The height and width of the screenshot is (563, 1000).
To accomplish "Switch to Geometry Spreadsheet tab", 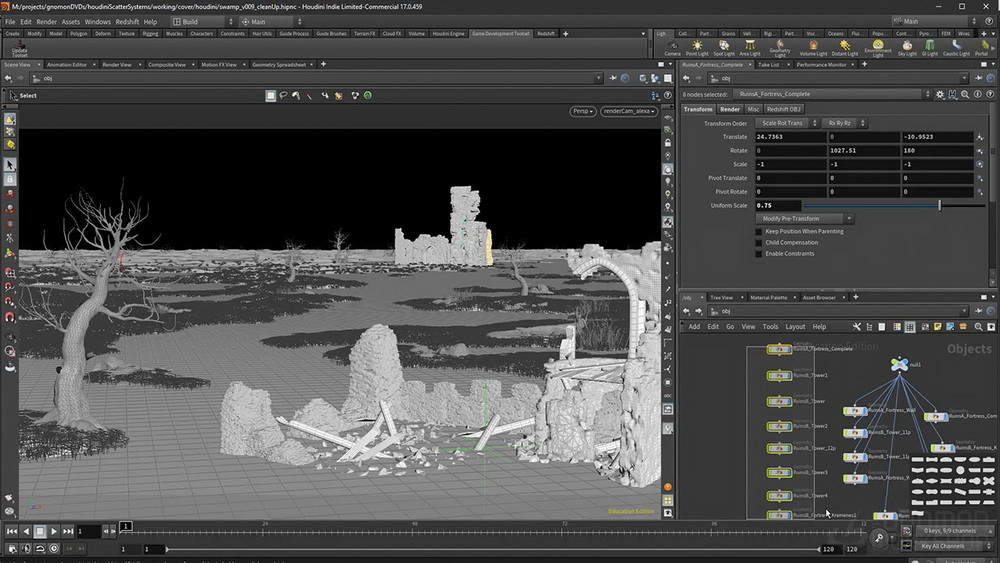I will coord(279,64).
